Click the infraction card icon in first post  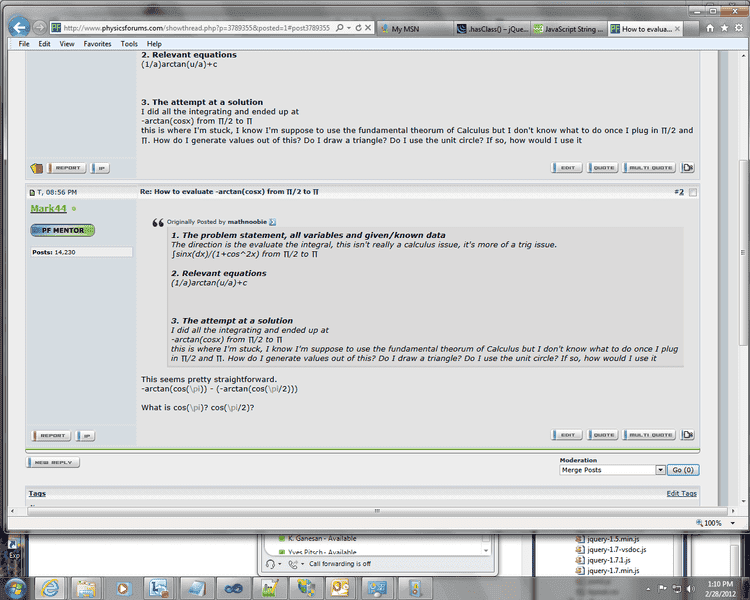point(36,168)
